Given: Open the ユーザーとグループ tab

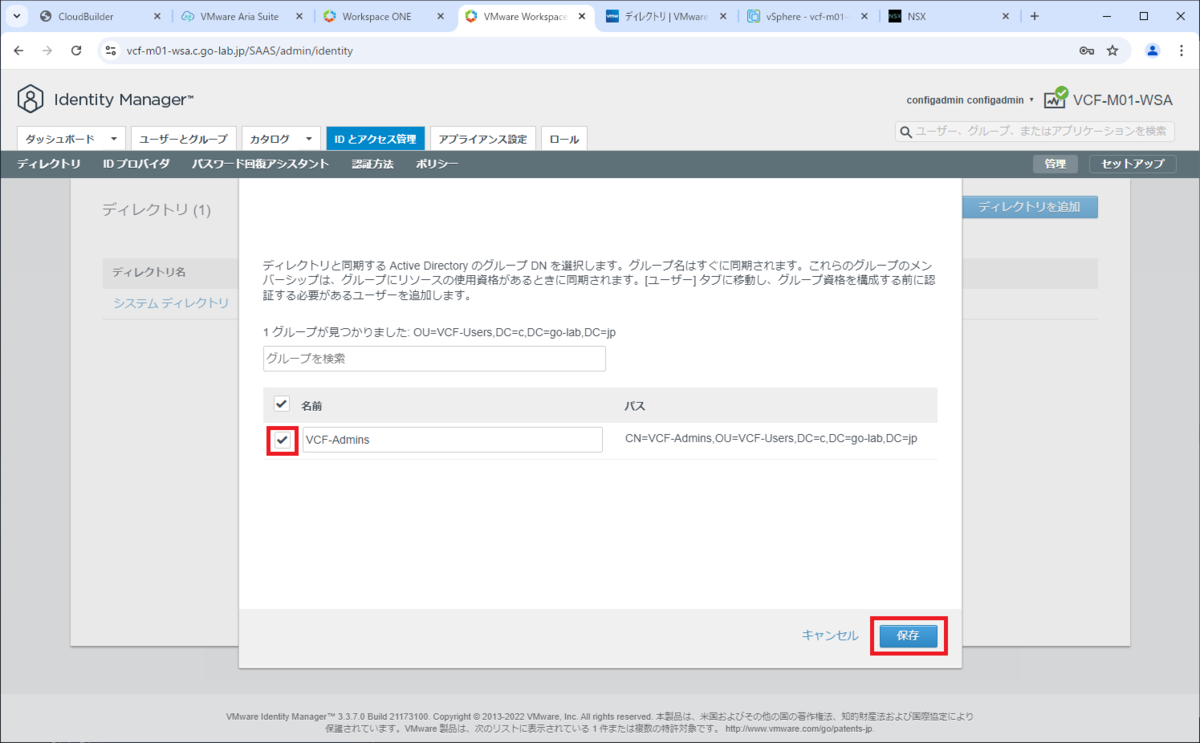Looking at the screenshot, I should (x=183, y=139).
